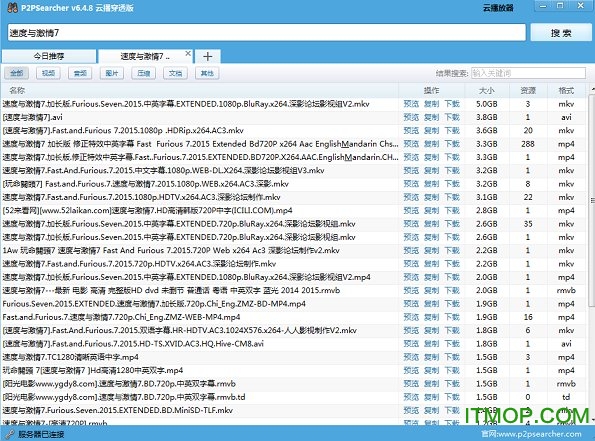Viewport: 595px width, 441px height.
Task: Filter results by 文档
Action: tap(175, 73)
